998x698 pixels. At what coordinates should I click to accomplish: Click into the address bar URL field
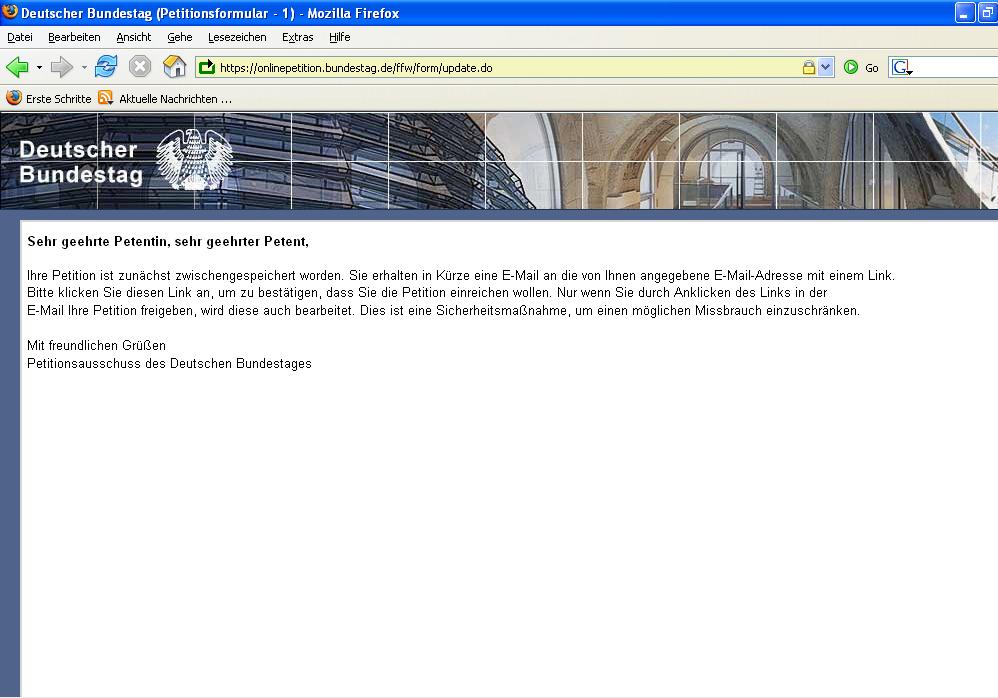(x=500, y=67)
